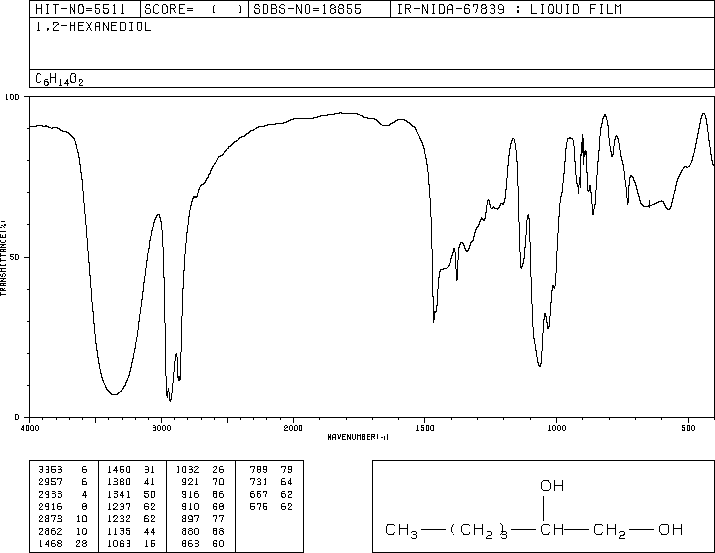Select the 1380 peak table entry
The width and height of the screenshot is (715, 553).
click(x=131, y=481)
